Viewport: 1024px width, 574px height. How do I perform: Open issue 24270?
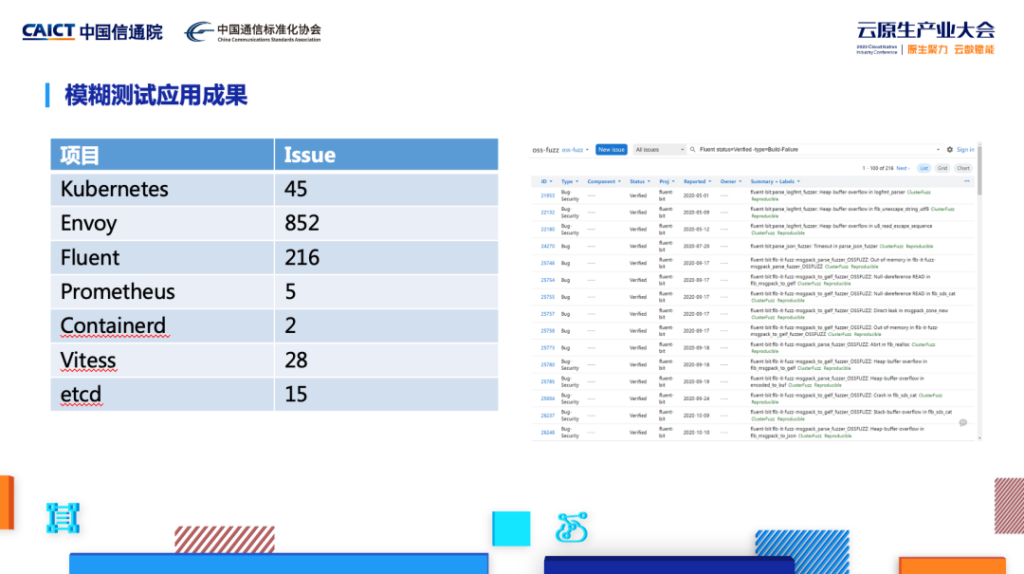tap(547, 246)
